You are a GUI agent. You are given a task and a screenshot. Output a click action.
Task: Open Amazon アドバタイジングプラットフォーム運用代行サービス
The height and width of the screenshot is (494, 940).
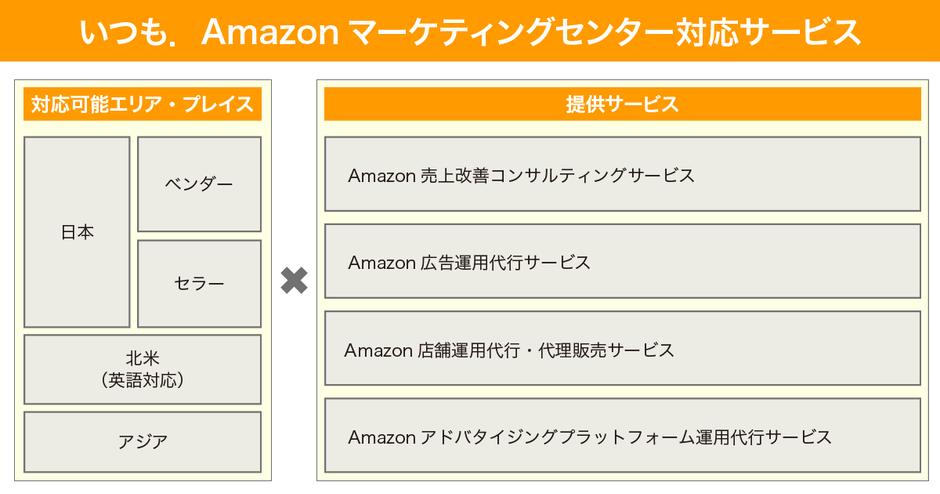click(x=622, y=436)
